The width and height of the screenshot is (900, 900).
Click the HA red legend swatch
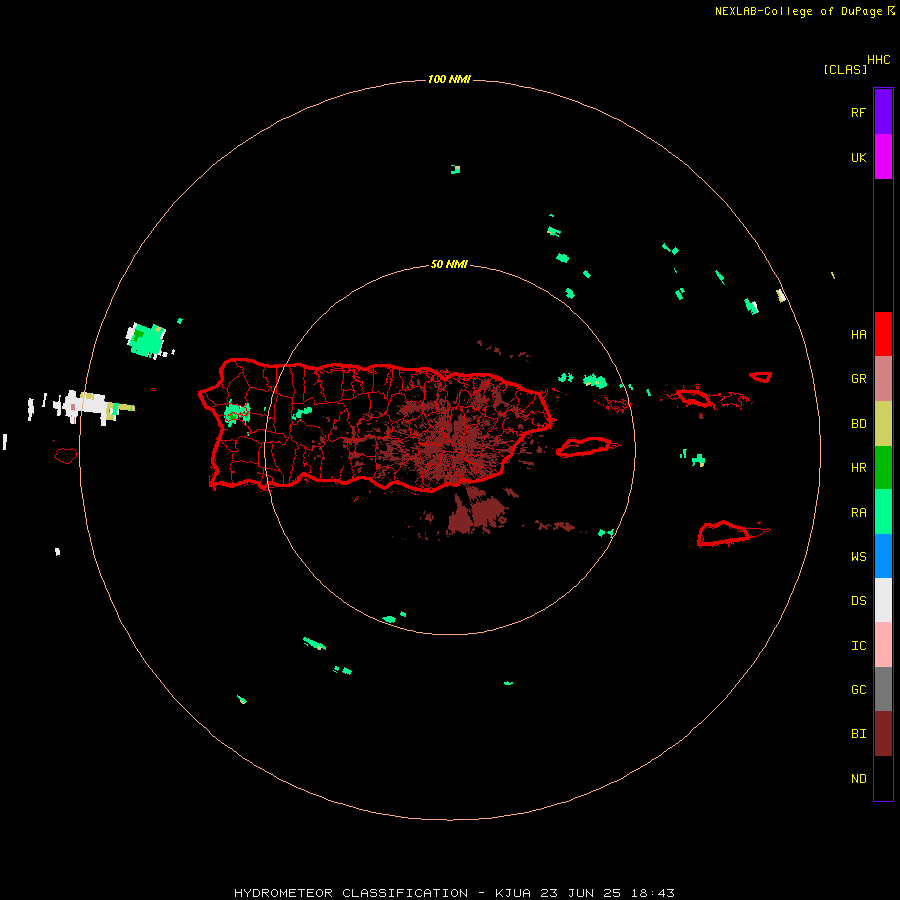tap(883, 334)
